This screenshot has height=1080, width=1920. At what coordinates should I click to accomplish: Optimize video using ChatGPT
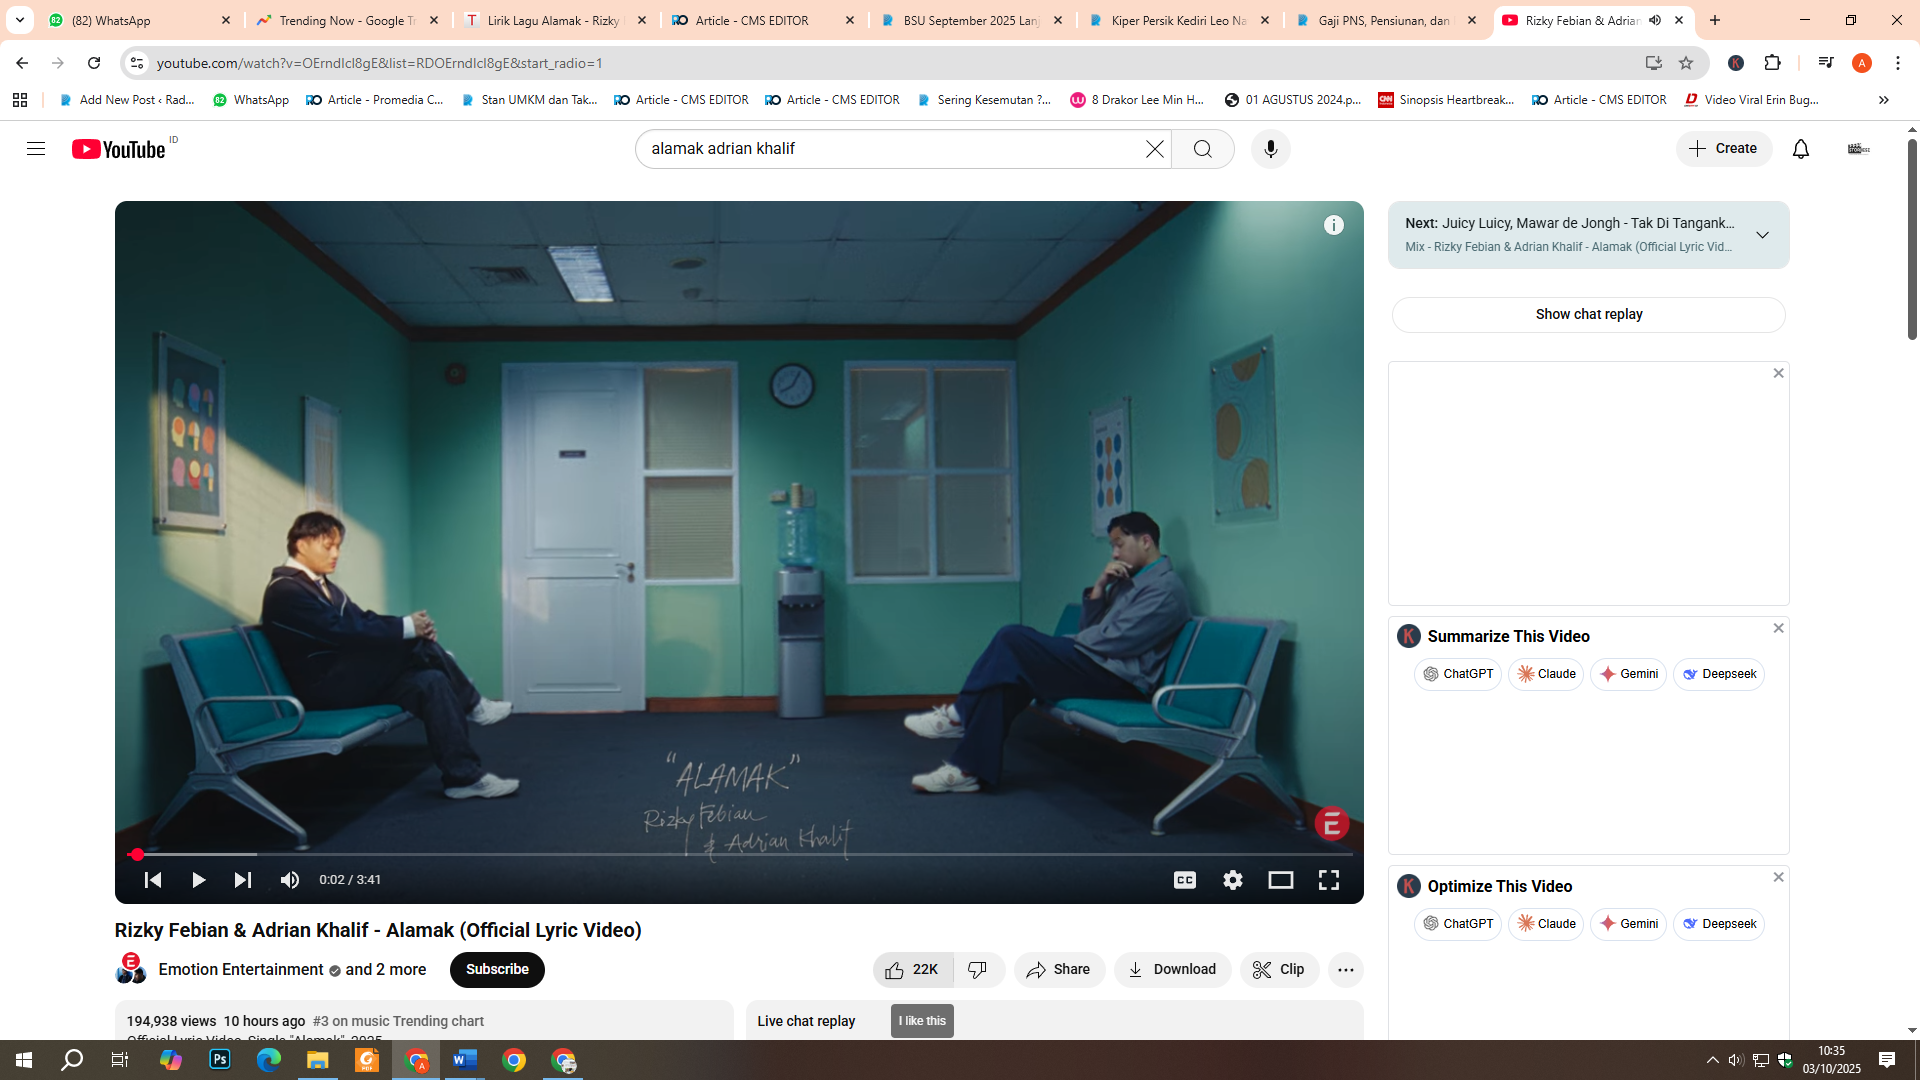click(1458, 924)
